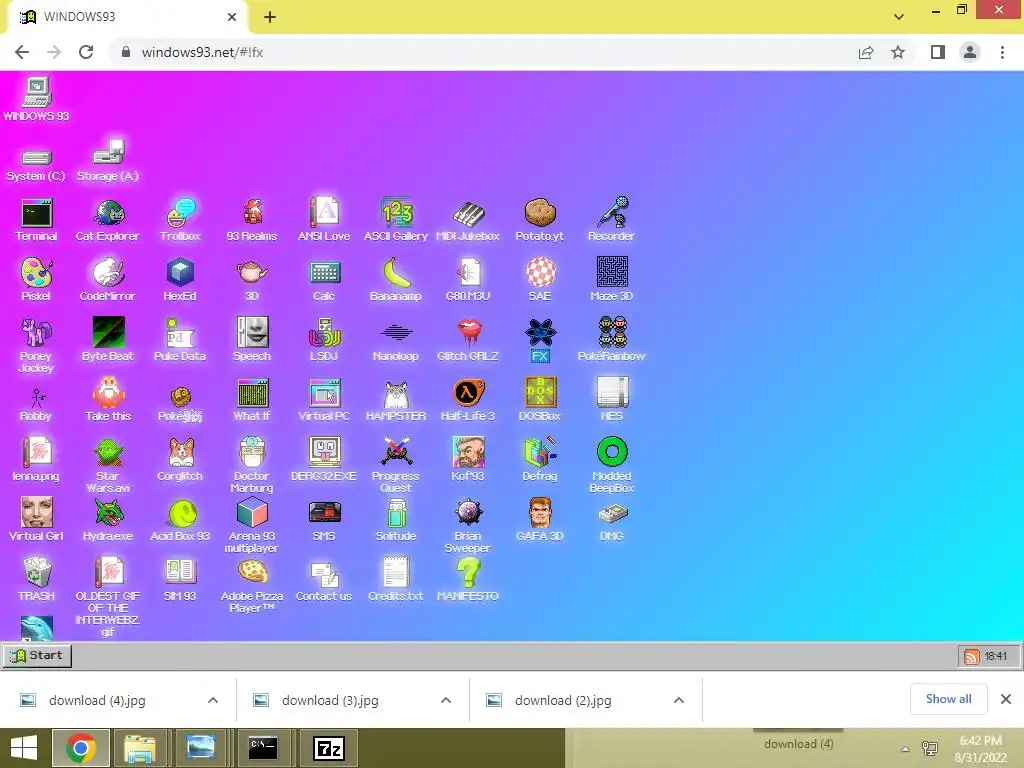The image size is (1024, 768).
Task: Open SAE checkered ball icon
Action: tap(540, 280)
